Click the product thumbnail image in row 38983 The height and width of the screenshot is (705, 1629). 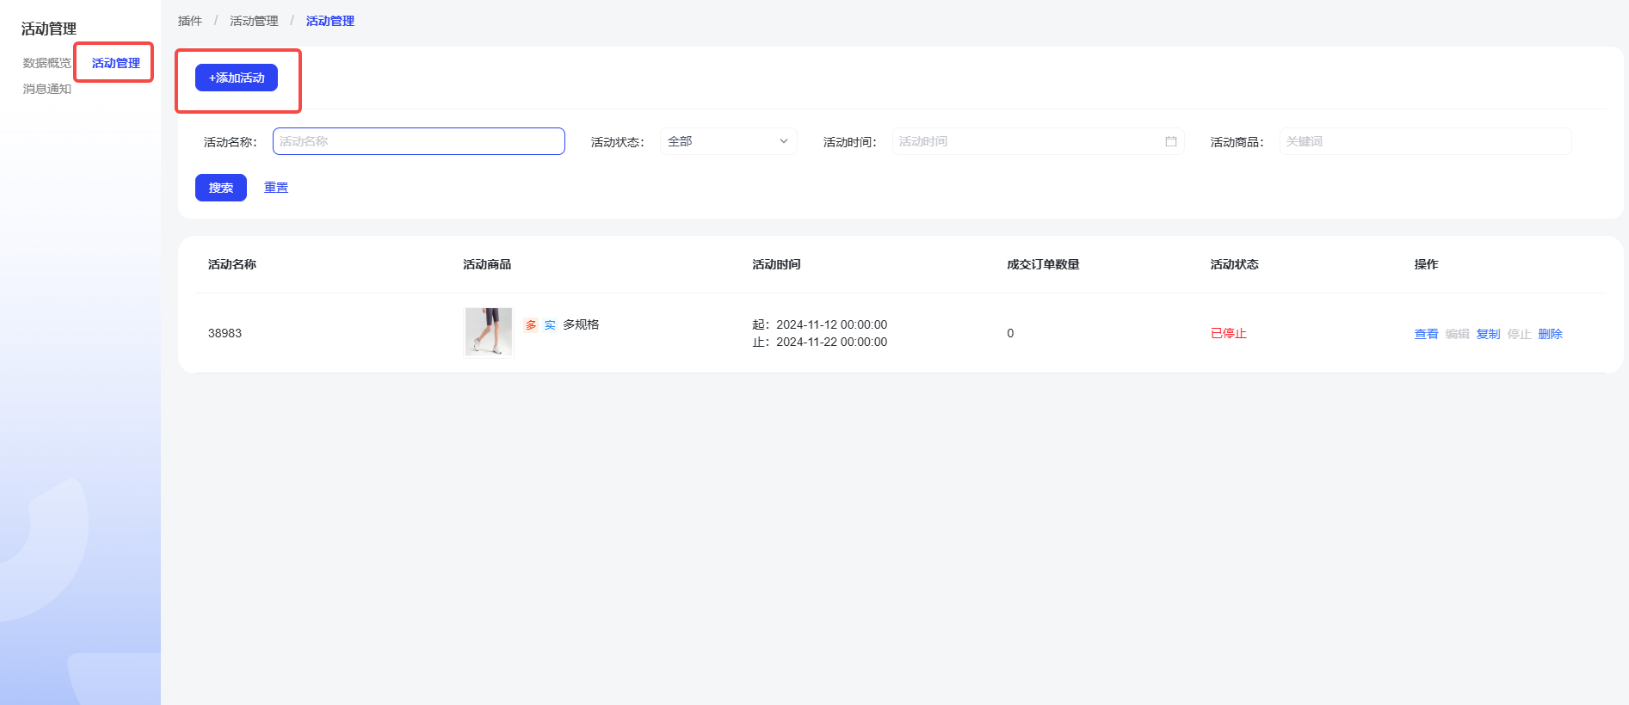click(488, 332)
